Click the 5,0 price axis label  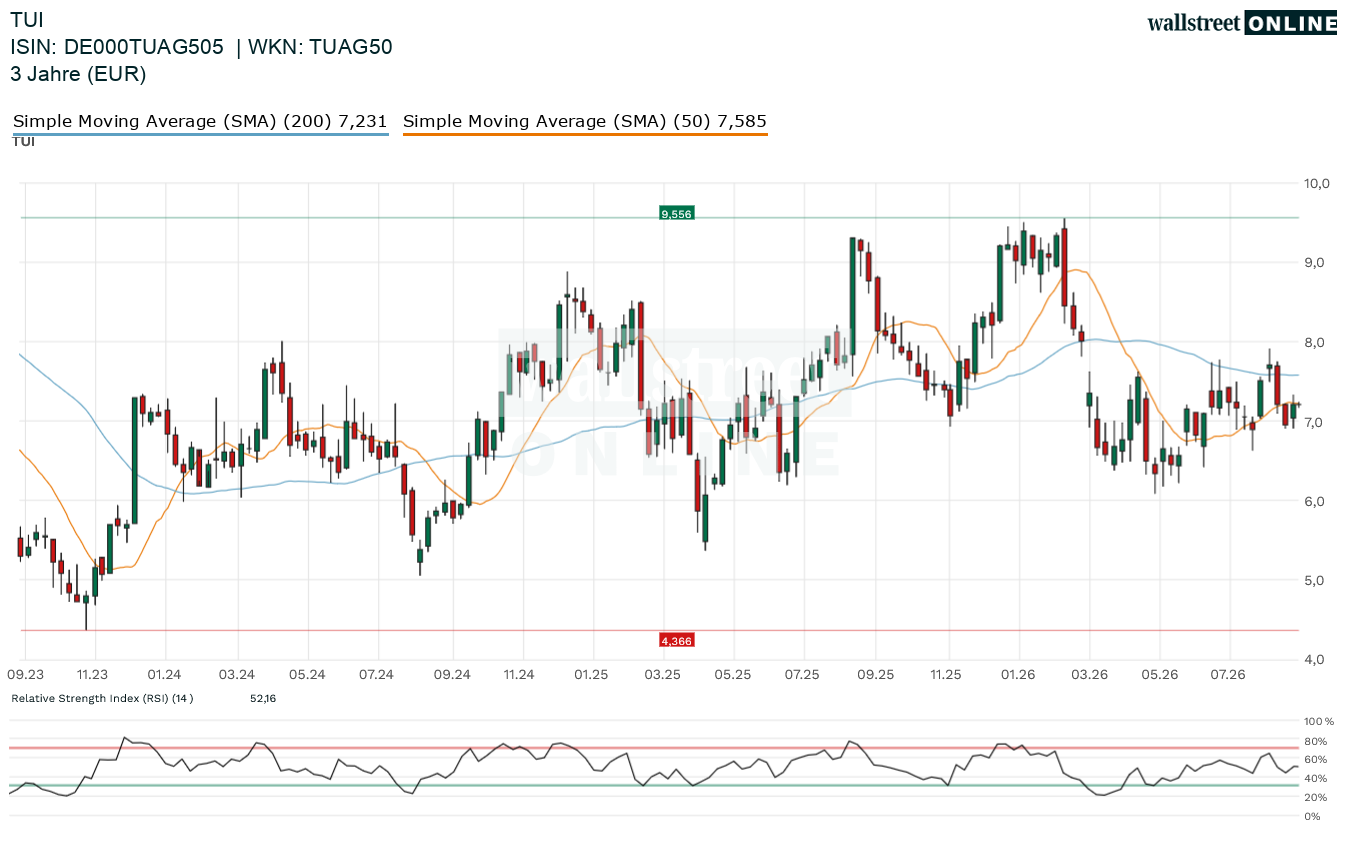[1313, 580]
